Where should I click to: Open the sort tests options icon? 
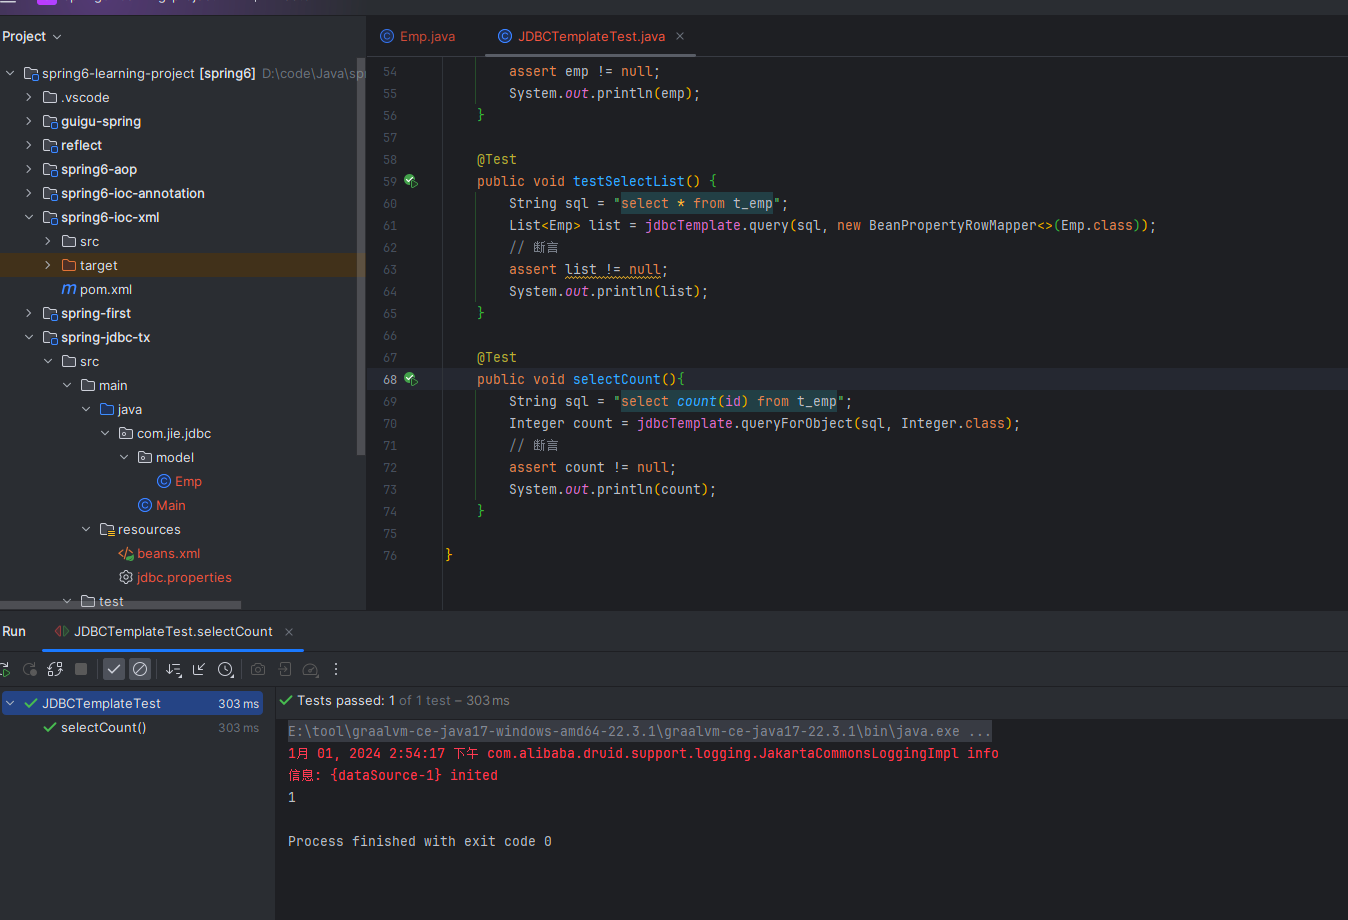pyautogui.click(x=173, y=669)
